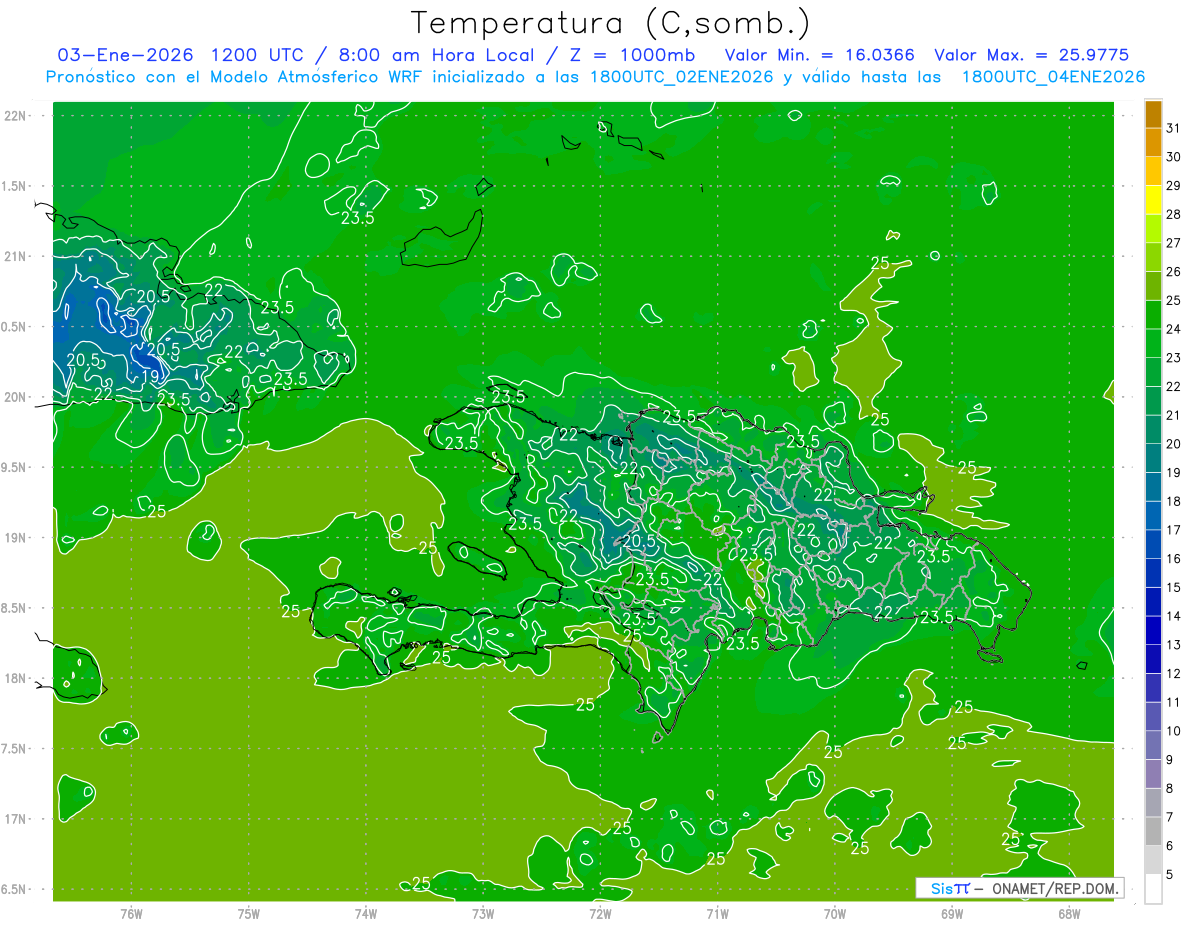Click the '18N' latitude axis label
This screenshot has width=1200, height=927.
tap(15, 678)
